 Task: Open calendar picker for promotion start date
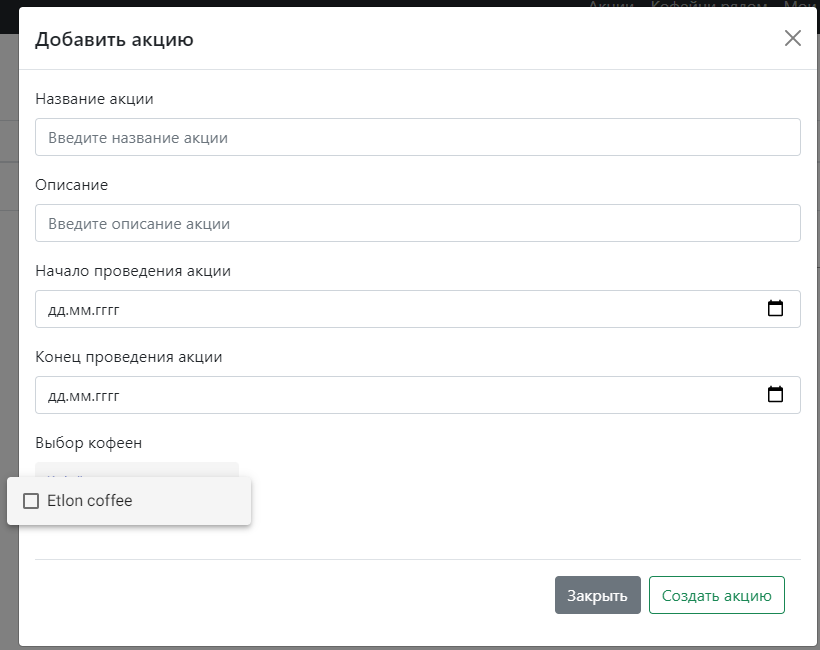[x=775, y=309]
